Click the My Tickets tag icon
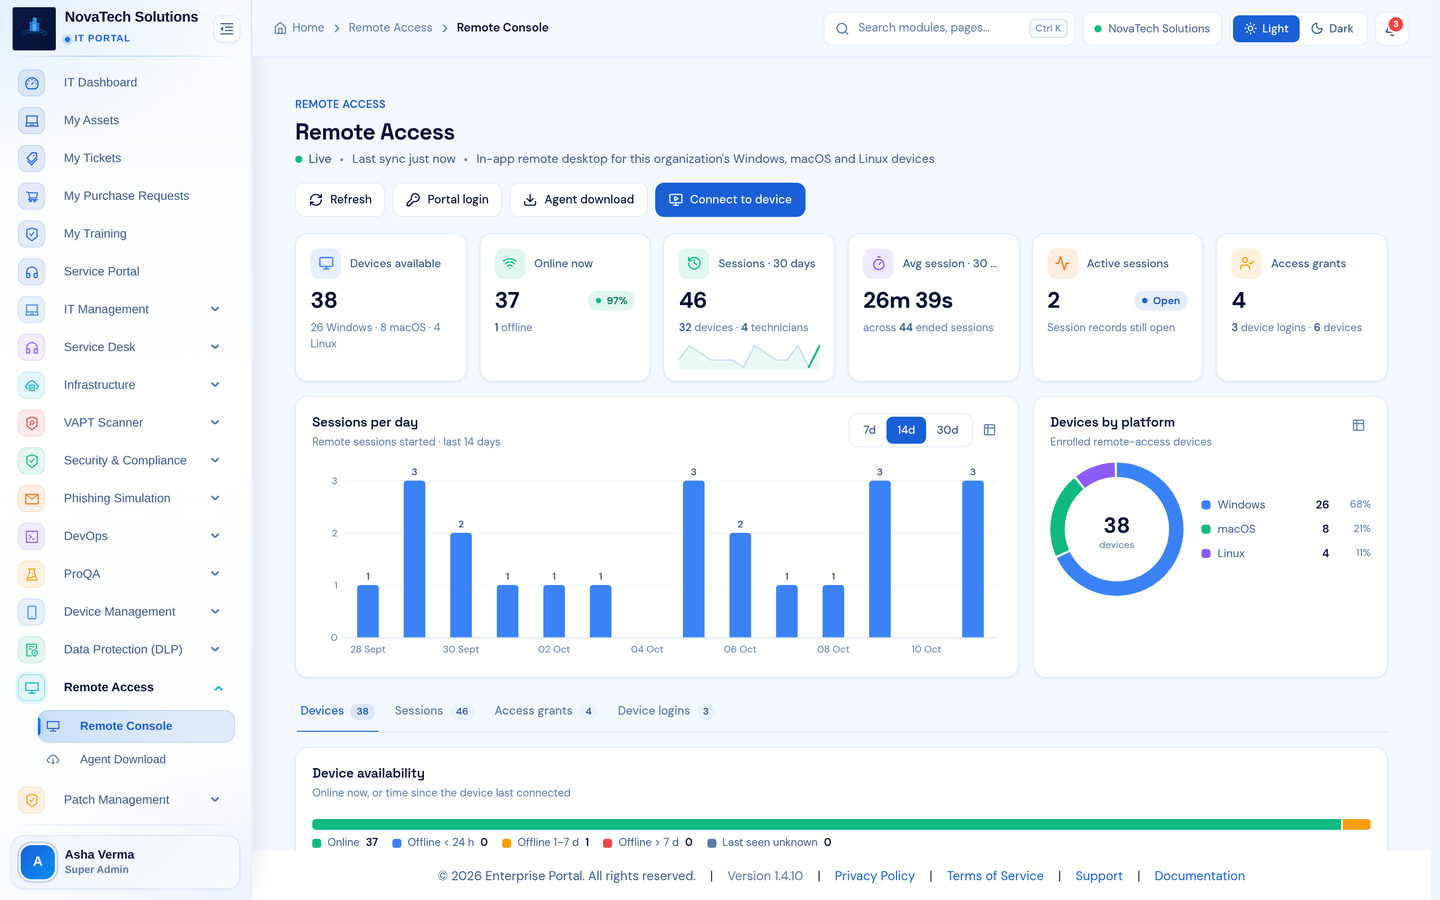The height and width of the screenshot is (900, 1440). point(32,158)
